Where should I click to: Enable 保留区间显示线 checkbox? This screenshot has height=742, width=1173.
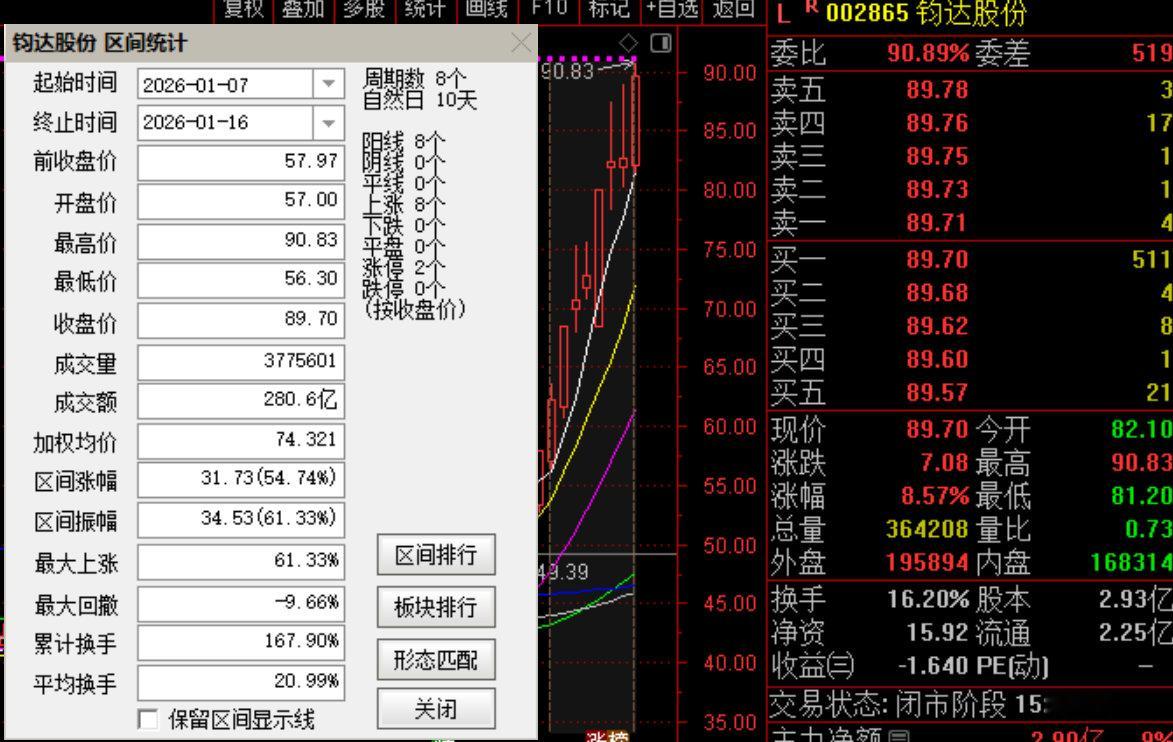(146, 717)
